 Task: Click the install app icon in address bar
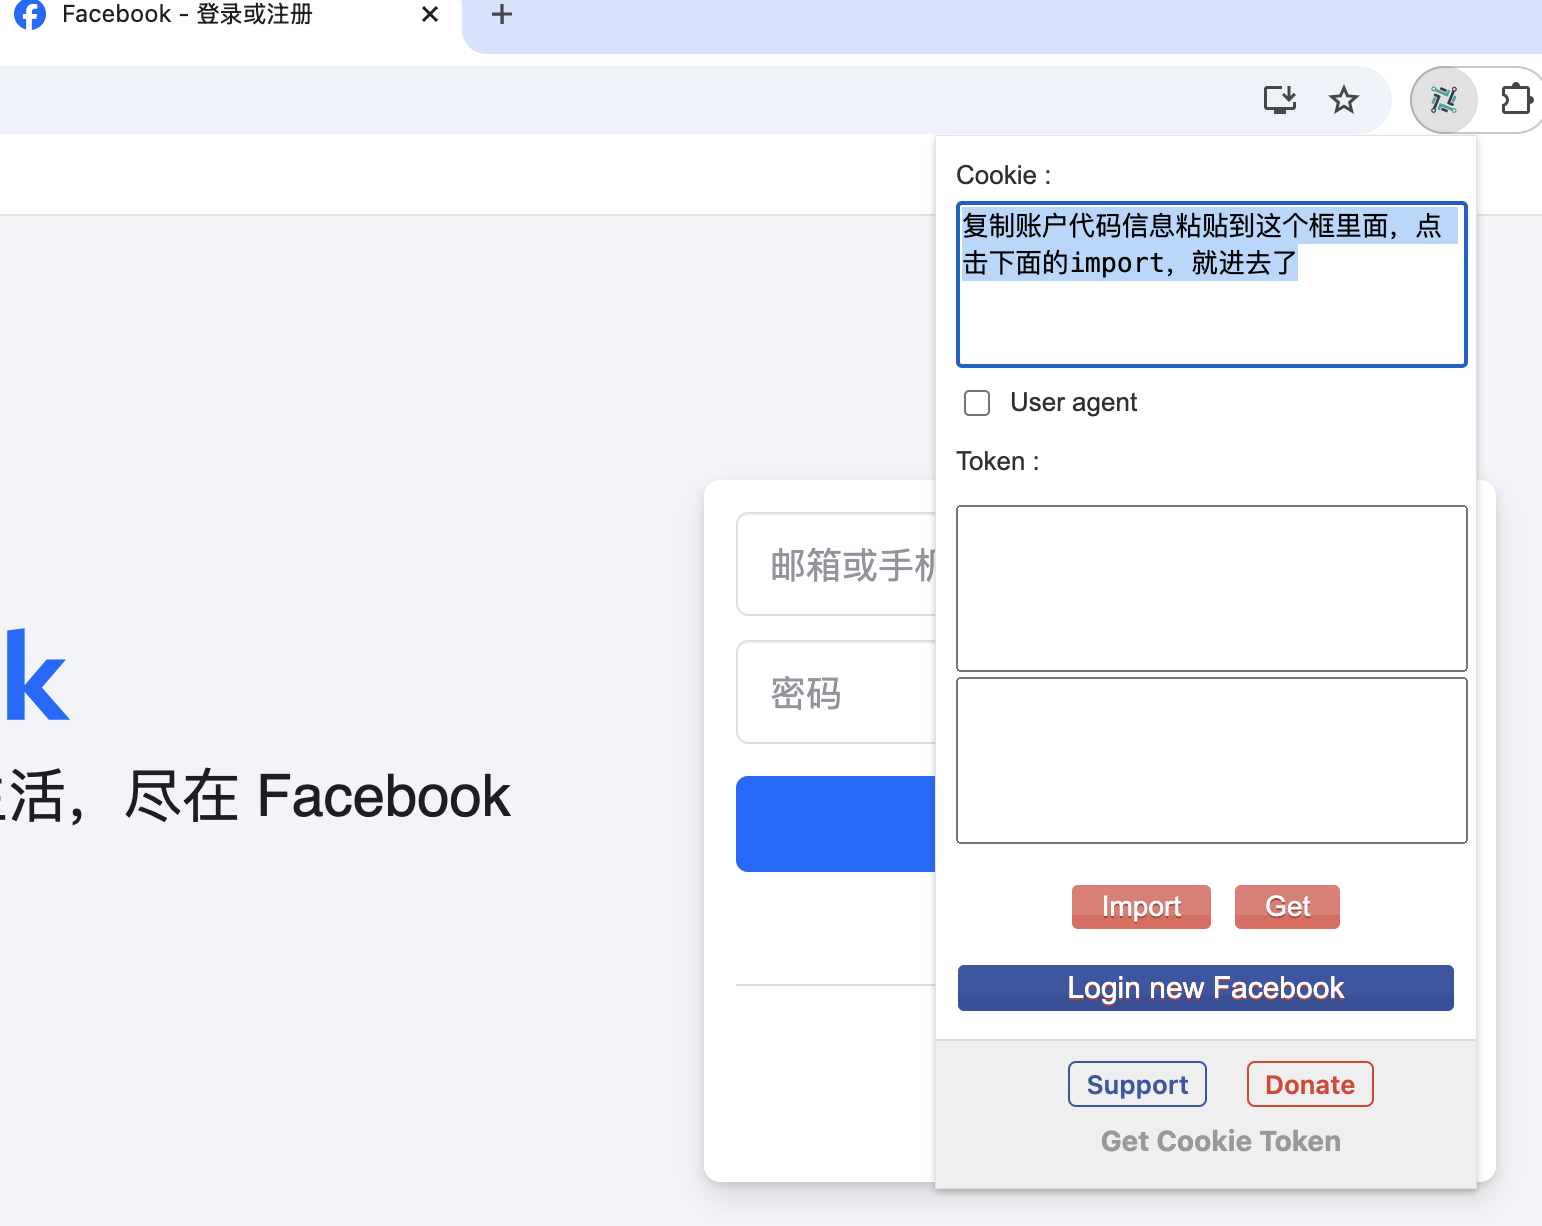(1279, 100)
